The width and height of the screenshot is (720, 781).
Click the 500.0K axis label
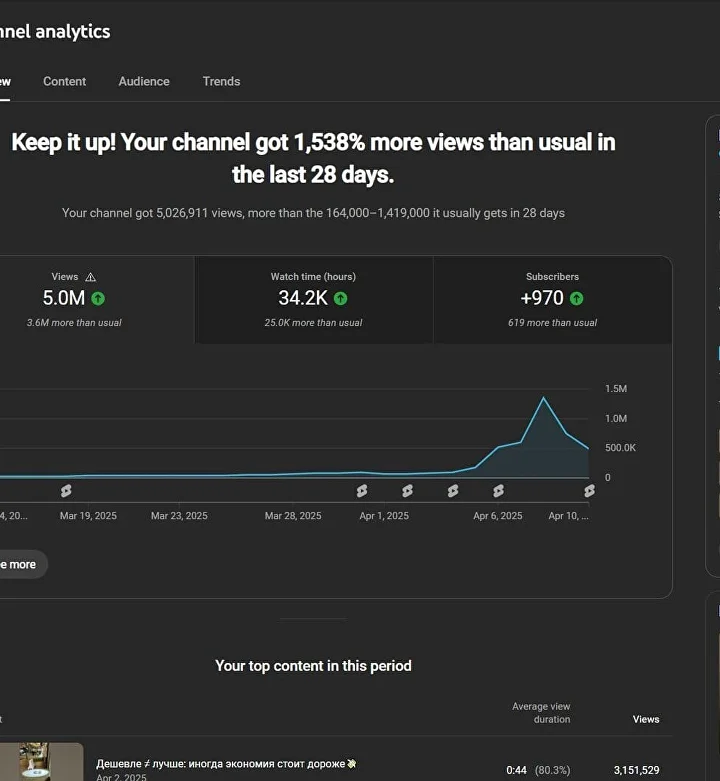click(x=620, y=448)
